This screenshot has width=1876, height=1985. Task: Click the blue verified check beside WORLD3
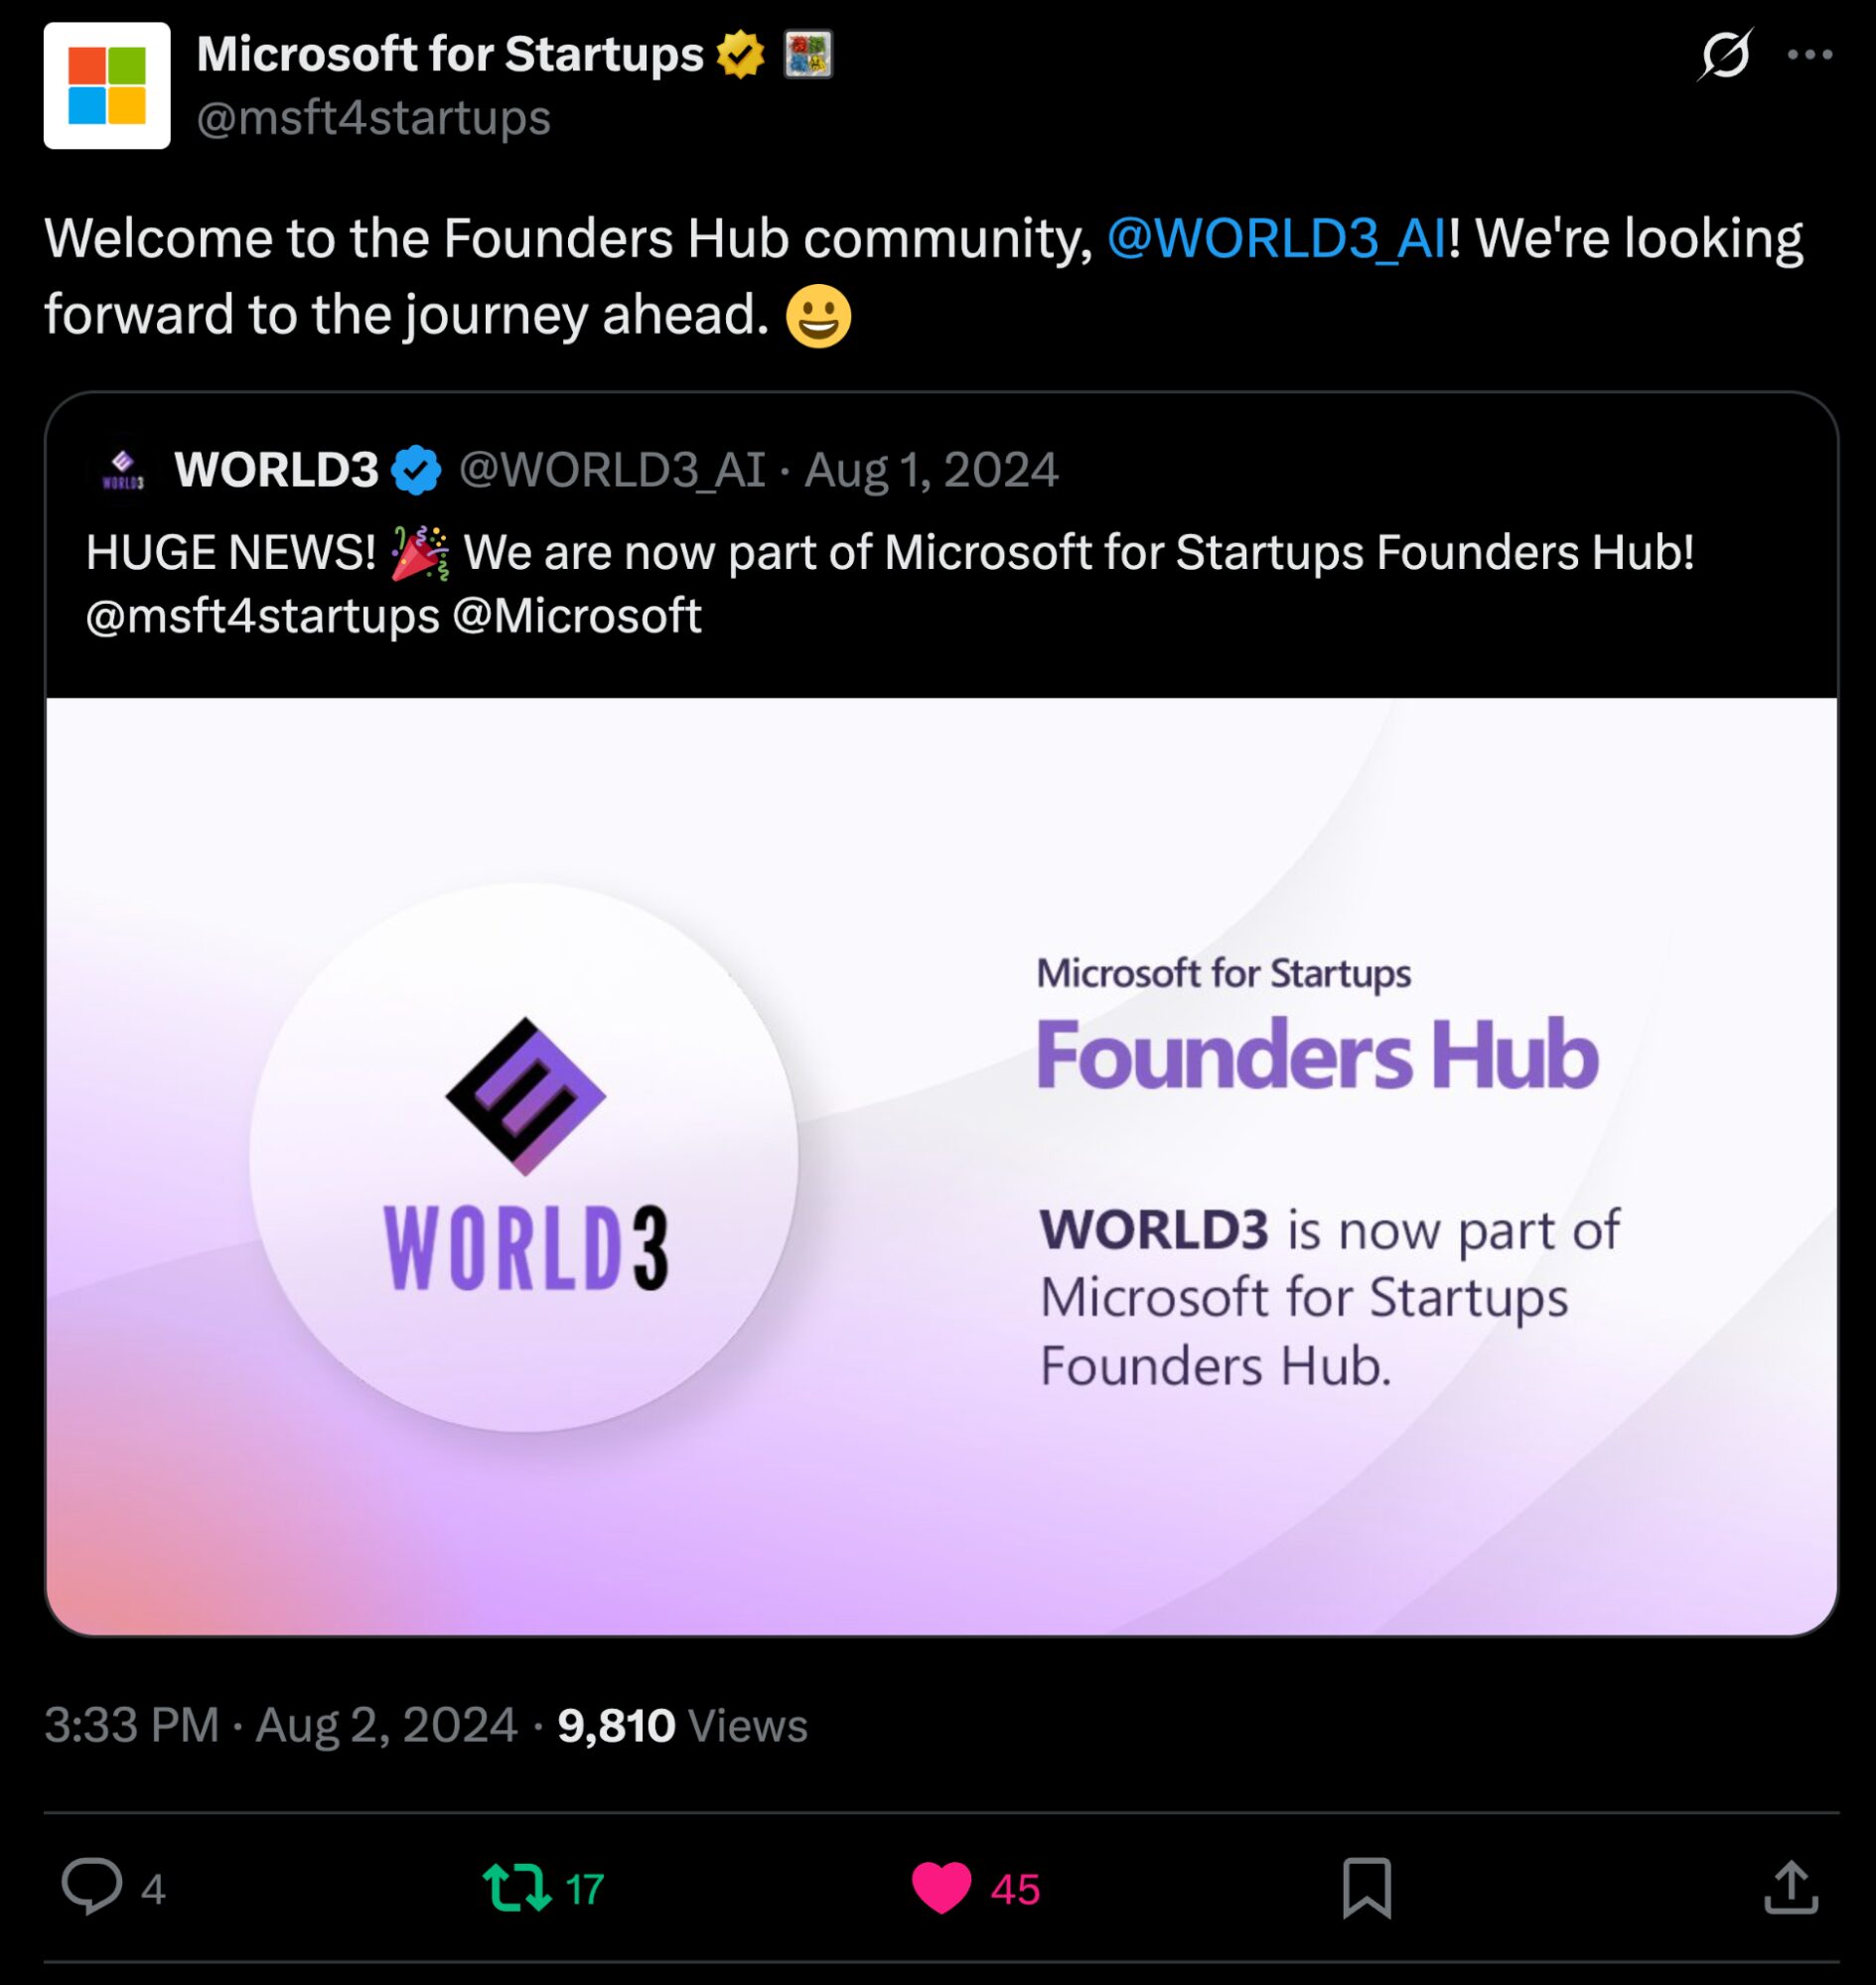416,470
